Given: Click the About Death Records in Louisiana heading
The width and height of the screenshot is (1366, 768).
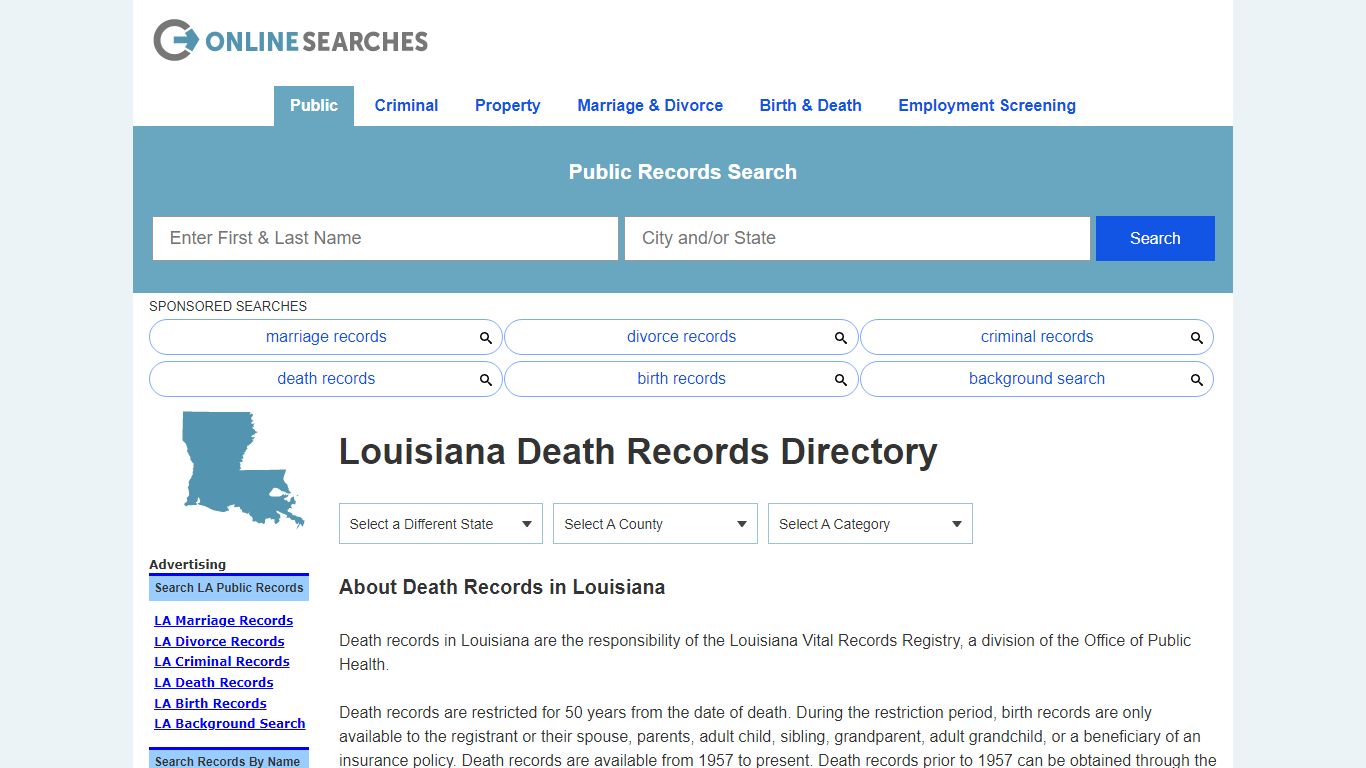Looking at the screenshot, I should click(x=502, y=587).
